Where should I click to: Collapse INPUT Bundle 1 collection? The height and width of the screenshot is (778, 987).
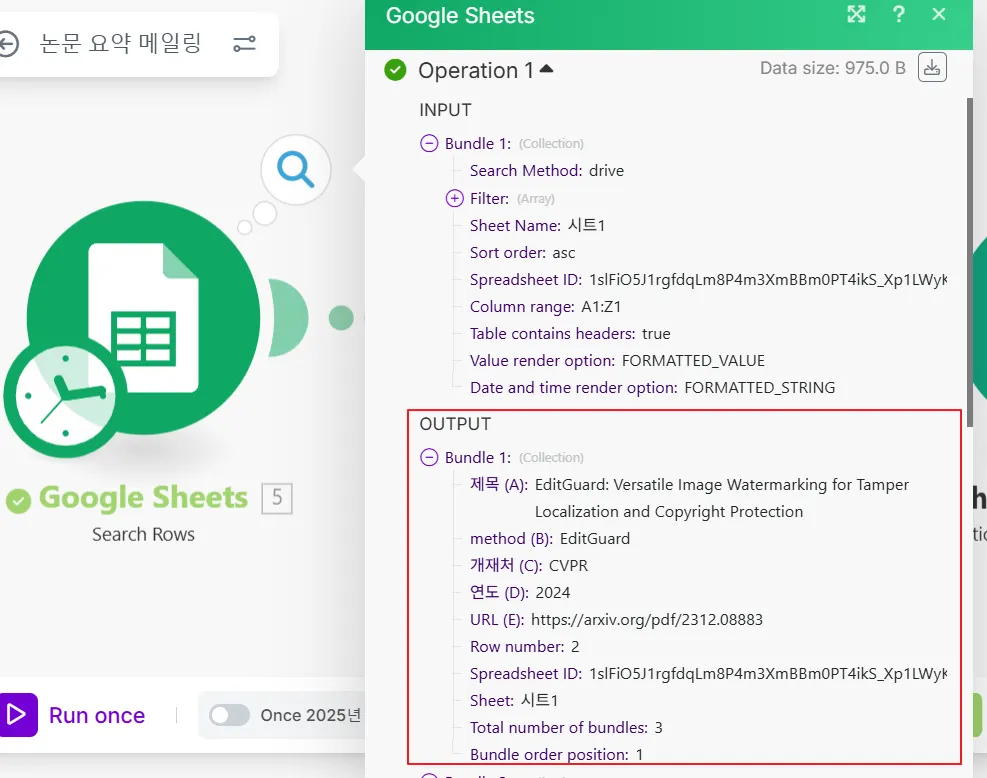click(x=429, y=144)
